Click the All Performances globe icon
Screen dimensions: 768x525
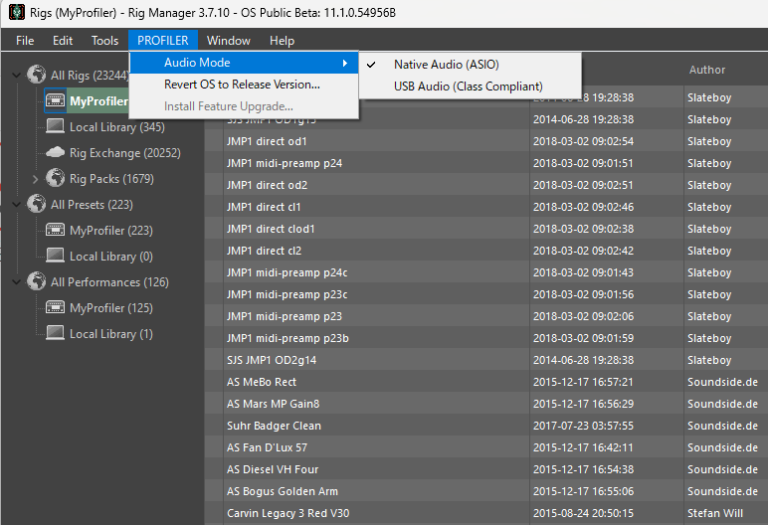37,282
